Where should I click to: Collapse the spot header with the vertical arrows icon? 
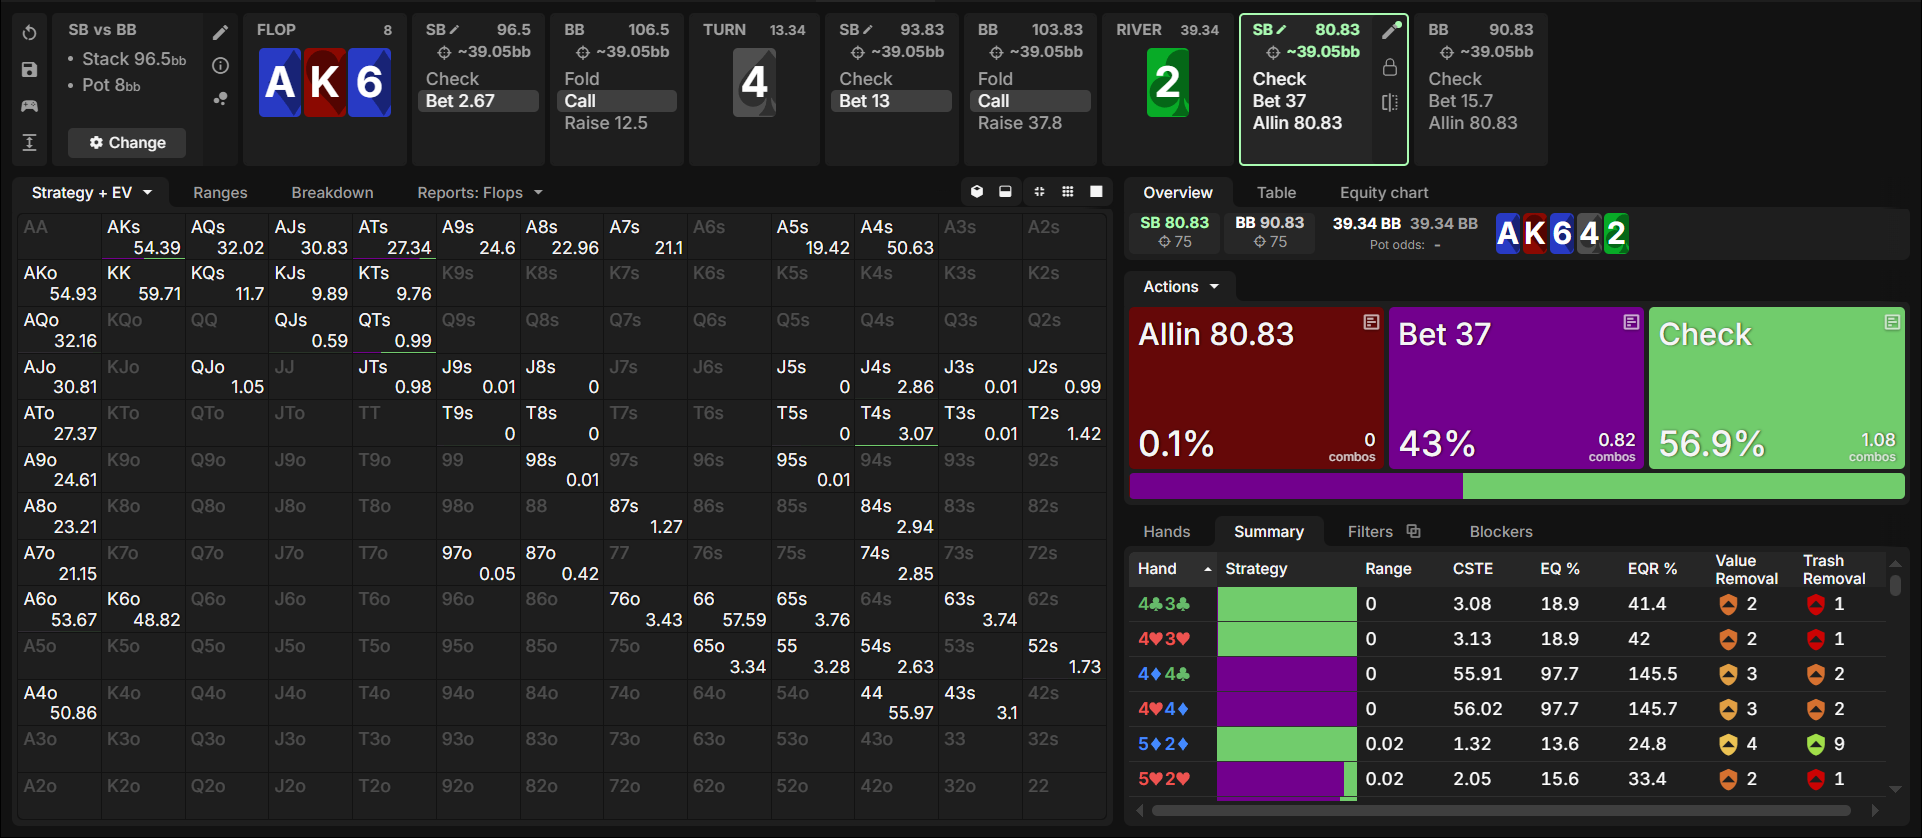tap(29, 143)
